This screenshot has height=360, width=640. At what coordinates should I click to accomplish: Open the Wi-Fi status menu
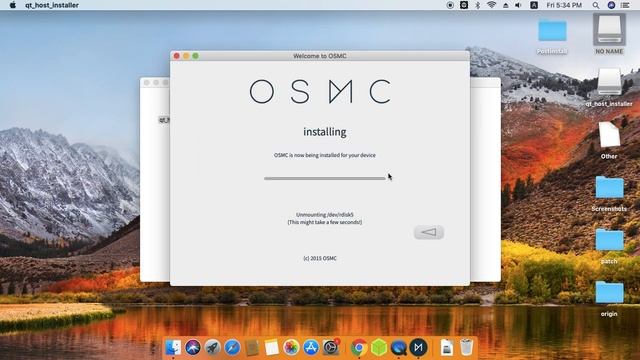pos(491,5)
